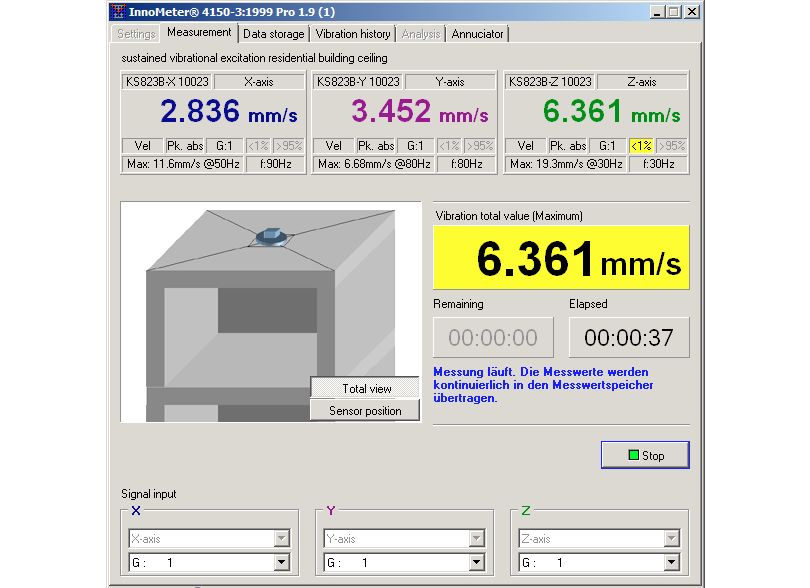Click the yellow vibration total value display
Viewport: 810px width, 588px height.
(561, 259)
